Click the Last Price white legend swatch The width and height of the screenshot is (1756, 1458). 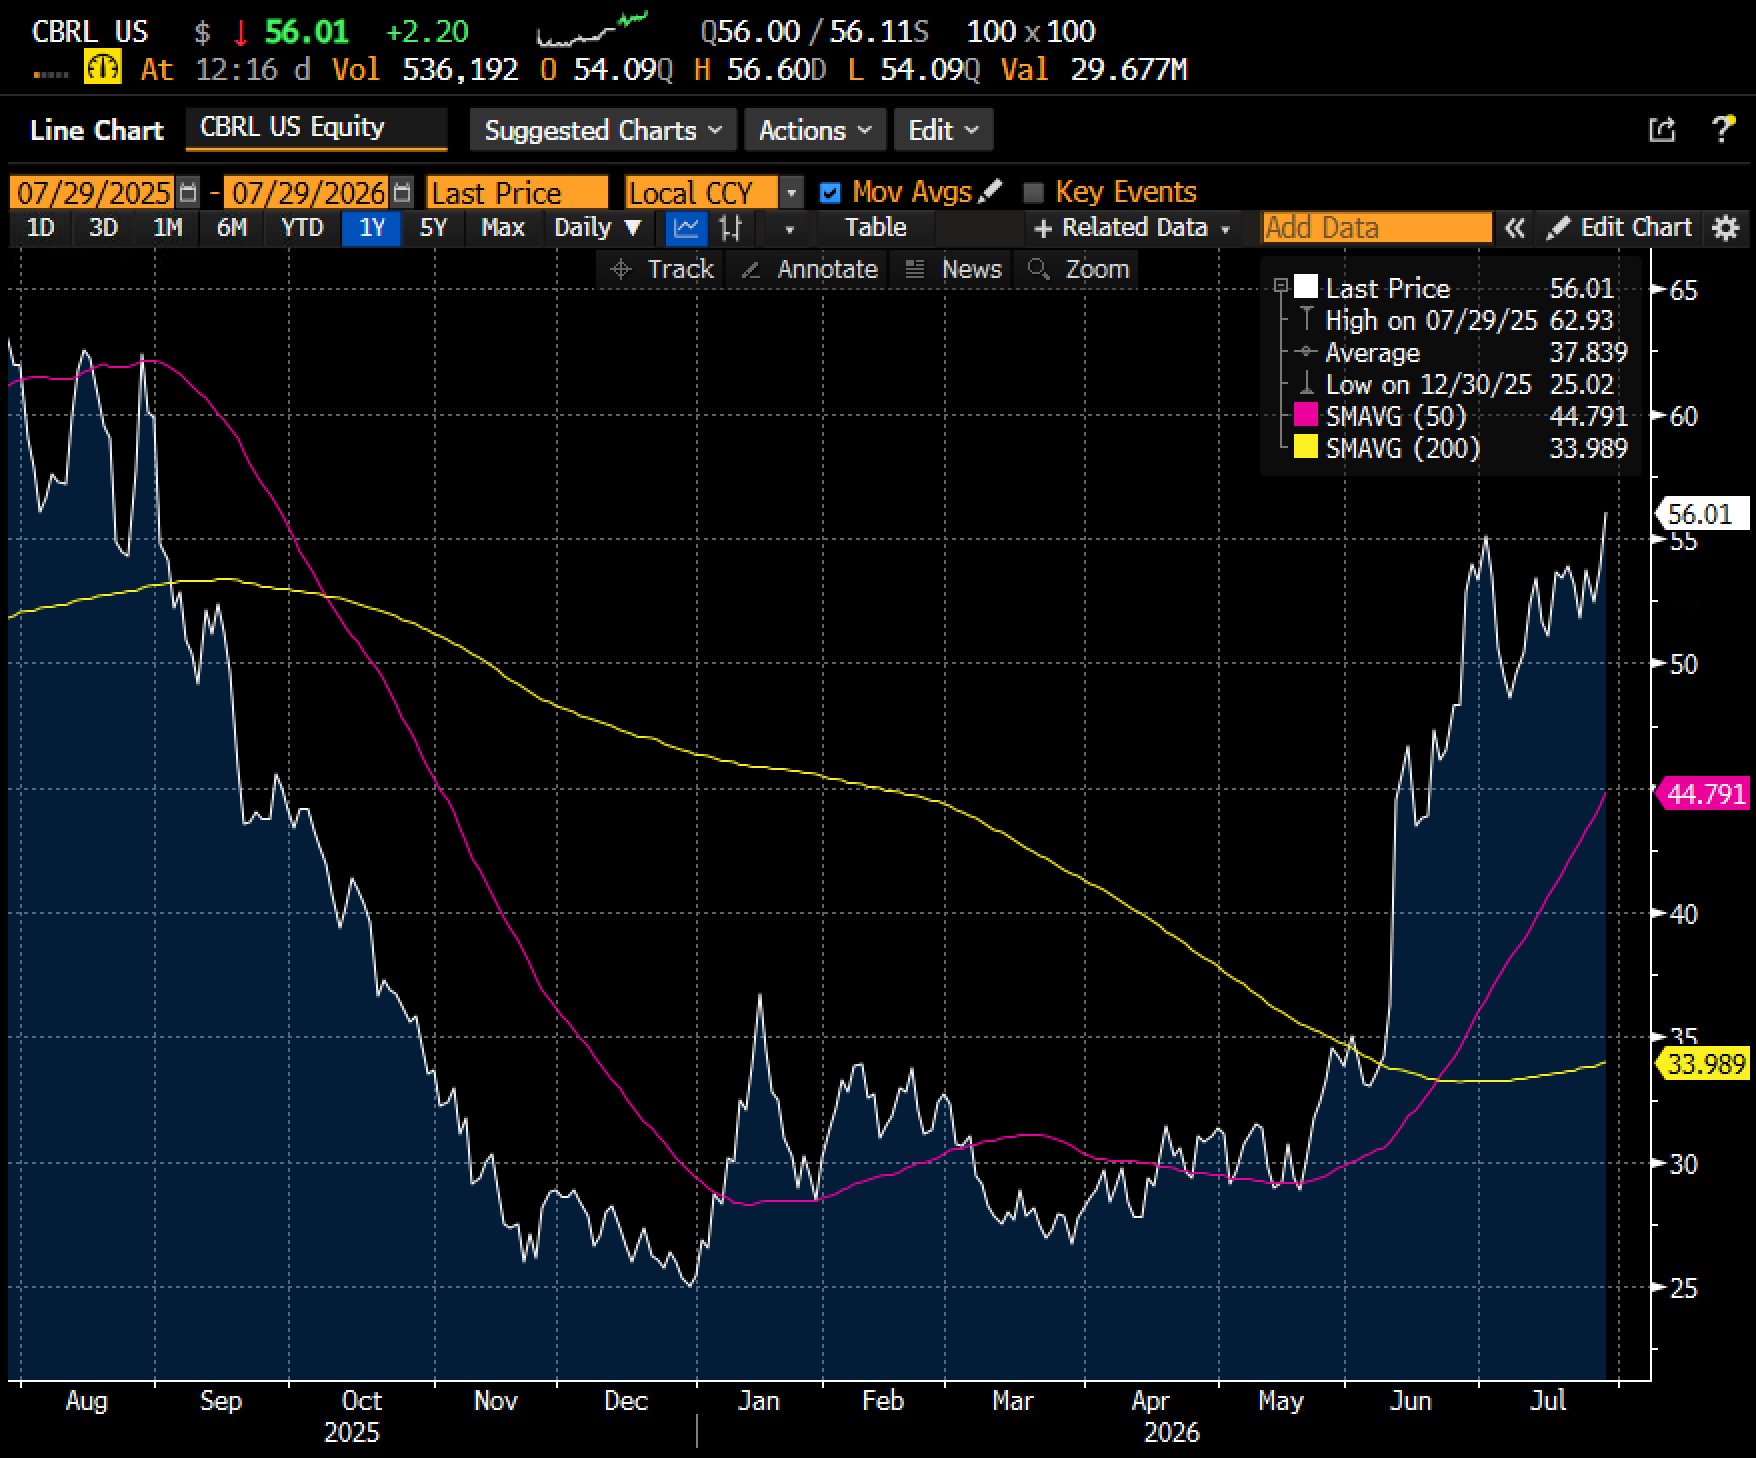pos(1306,288)
